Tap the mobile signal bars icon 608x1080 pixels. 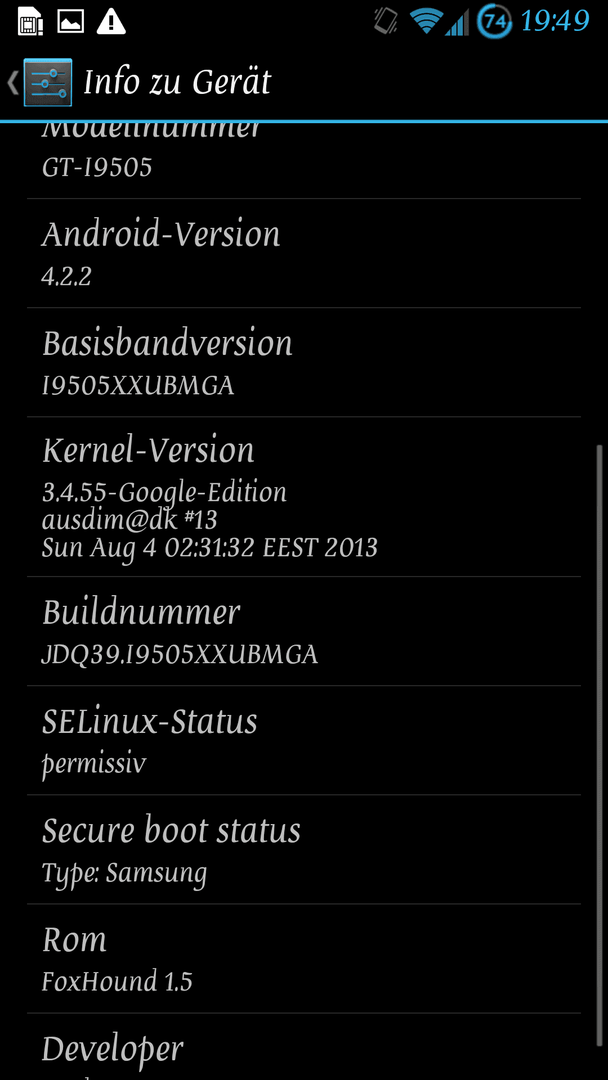click(x=457, y=23)
